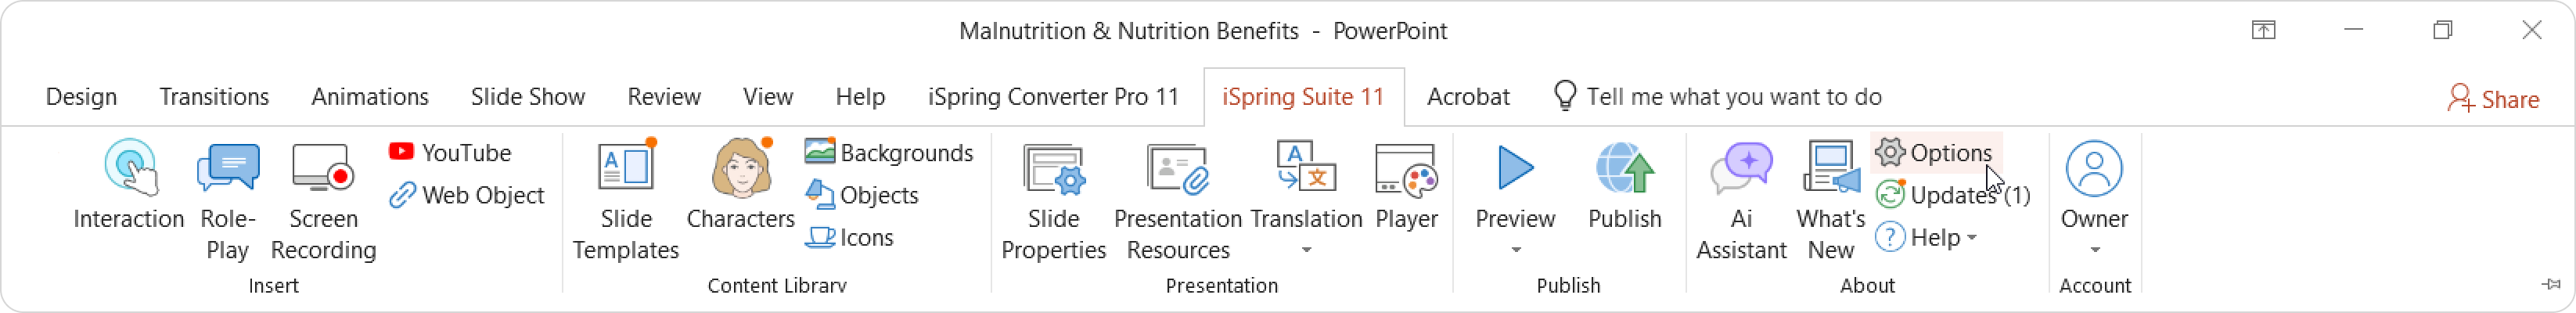Click the Tell me what you want to do field
This screenshot has width=2576, height=313.
click(x=1717, y=97)
